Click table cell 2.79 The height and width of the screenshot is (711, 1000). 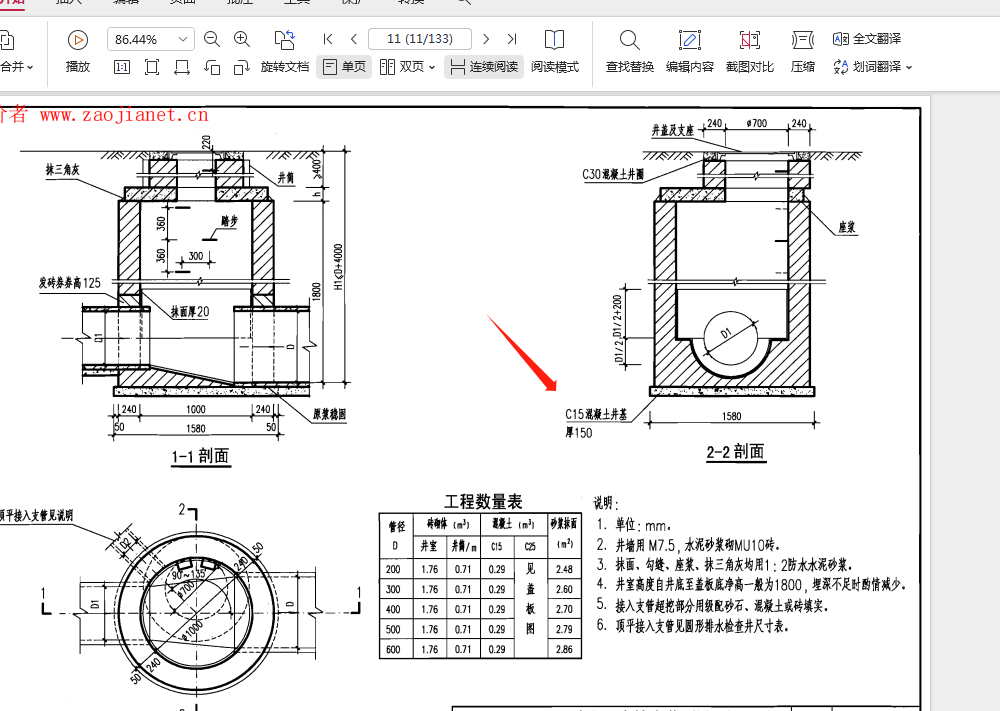[x=564, y=629]
